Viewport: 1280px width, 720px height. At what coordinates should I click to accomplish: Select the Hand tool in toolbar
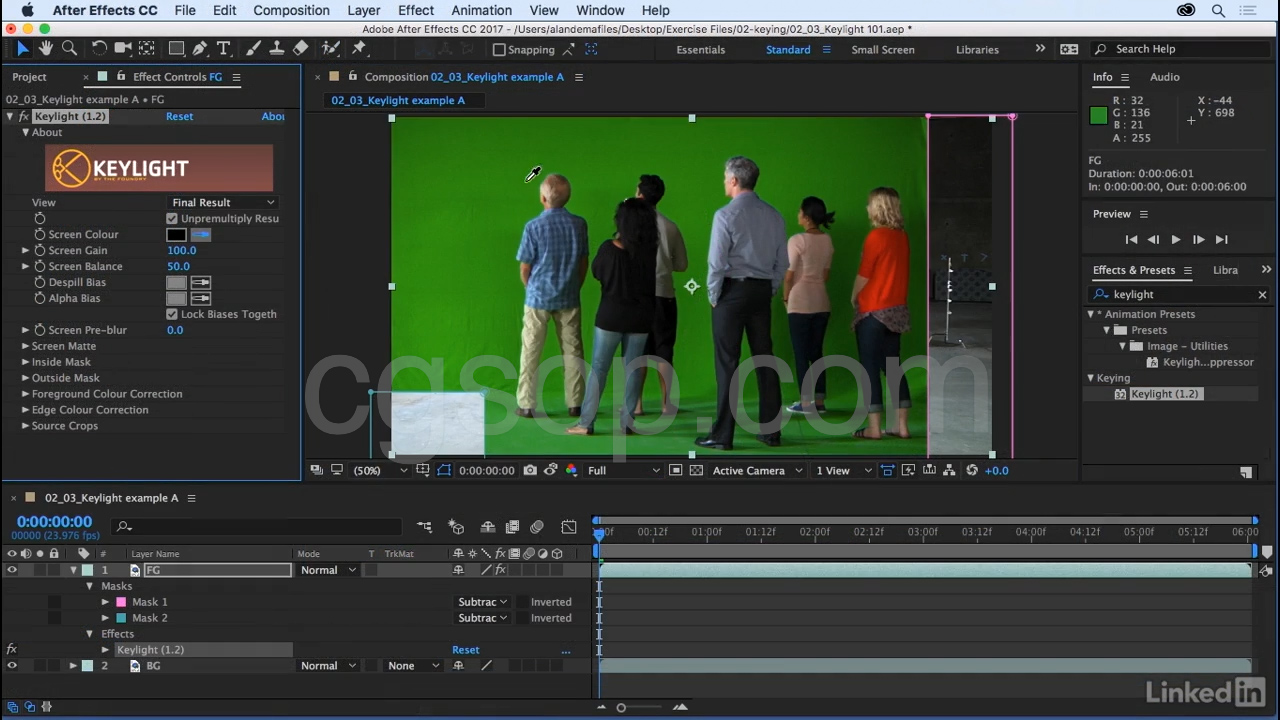46,48
